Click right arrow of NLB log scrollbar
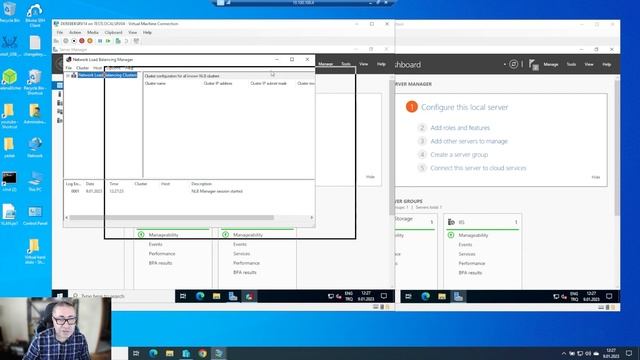Screen dimensions: 640x360 click(312, 218)
